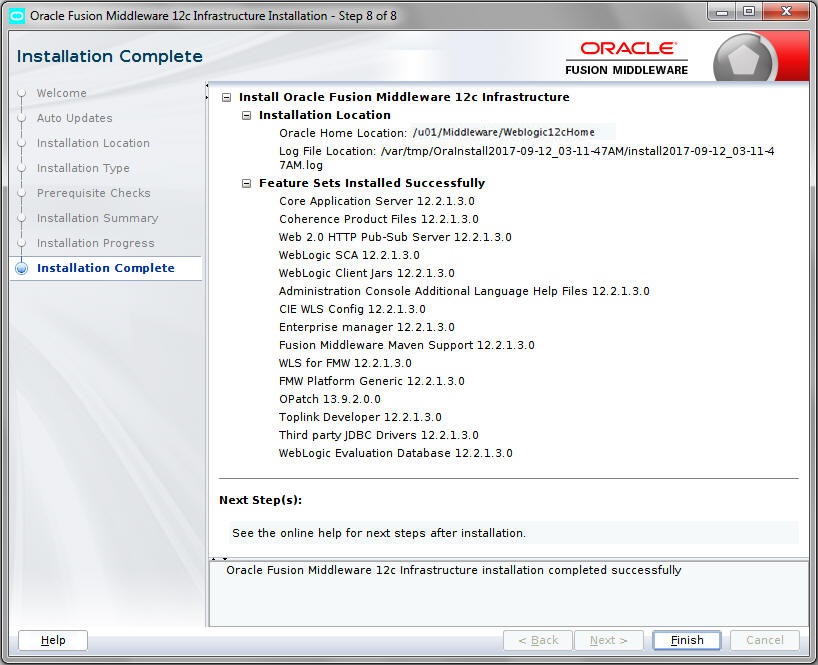Click the Oracle Home Location path field

[x=513, y=132]
